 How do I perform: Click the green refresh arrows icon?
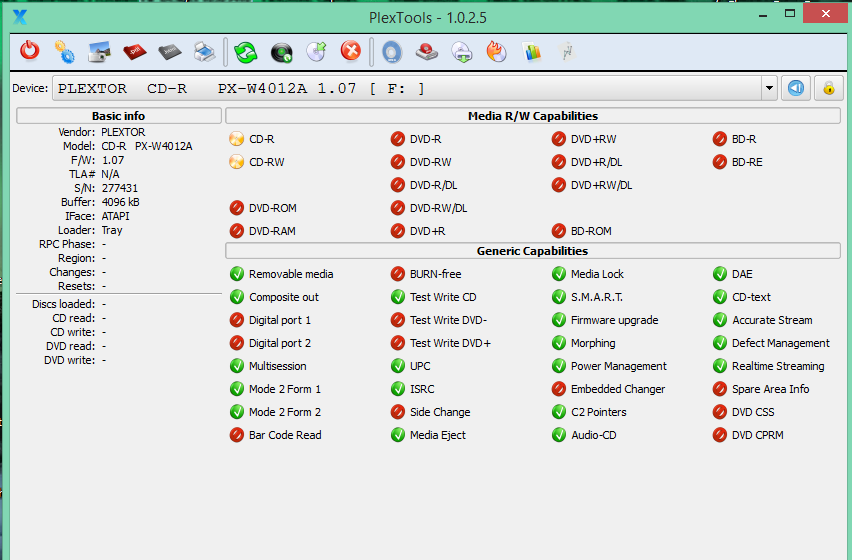coord(246,52)
